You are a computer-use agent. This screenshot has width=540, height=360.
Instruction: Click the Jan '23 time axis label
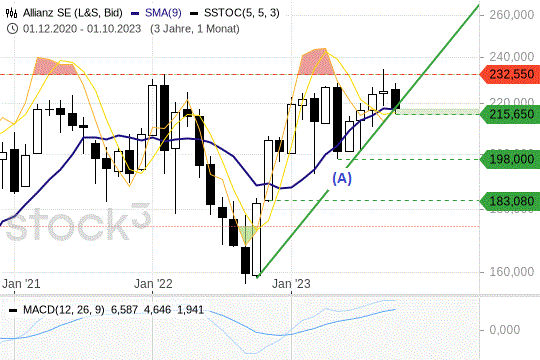pos(291,284)
